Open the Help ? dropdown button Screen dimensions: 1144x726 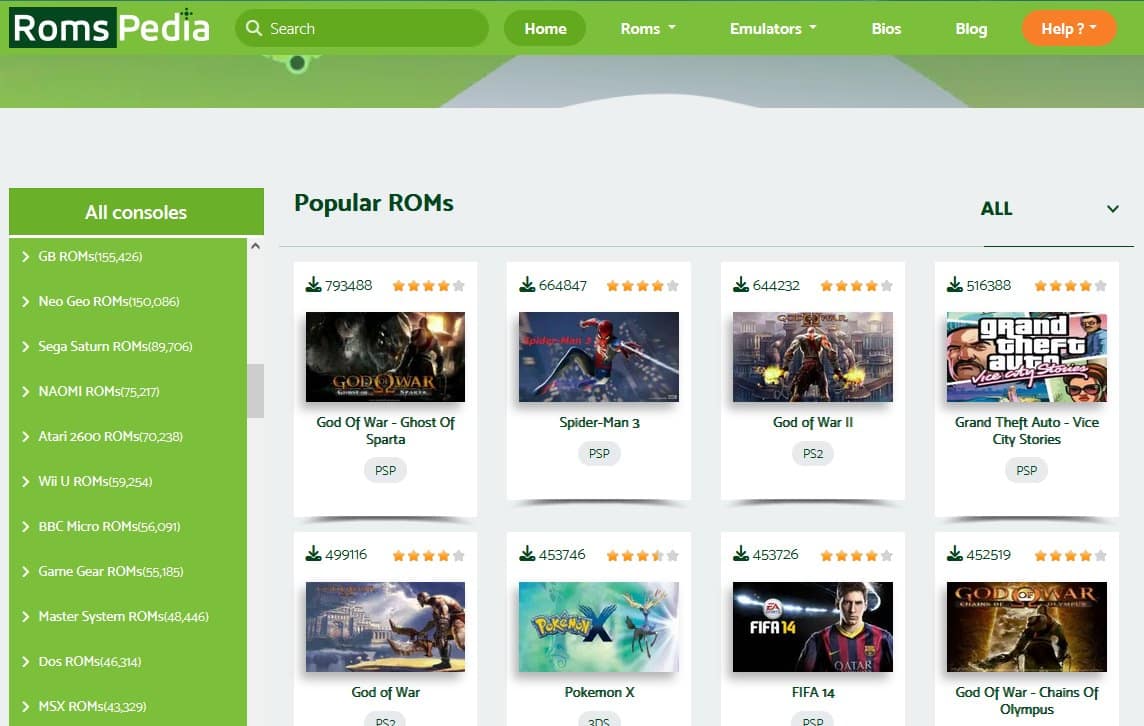click(x=1069, y=28)
